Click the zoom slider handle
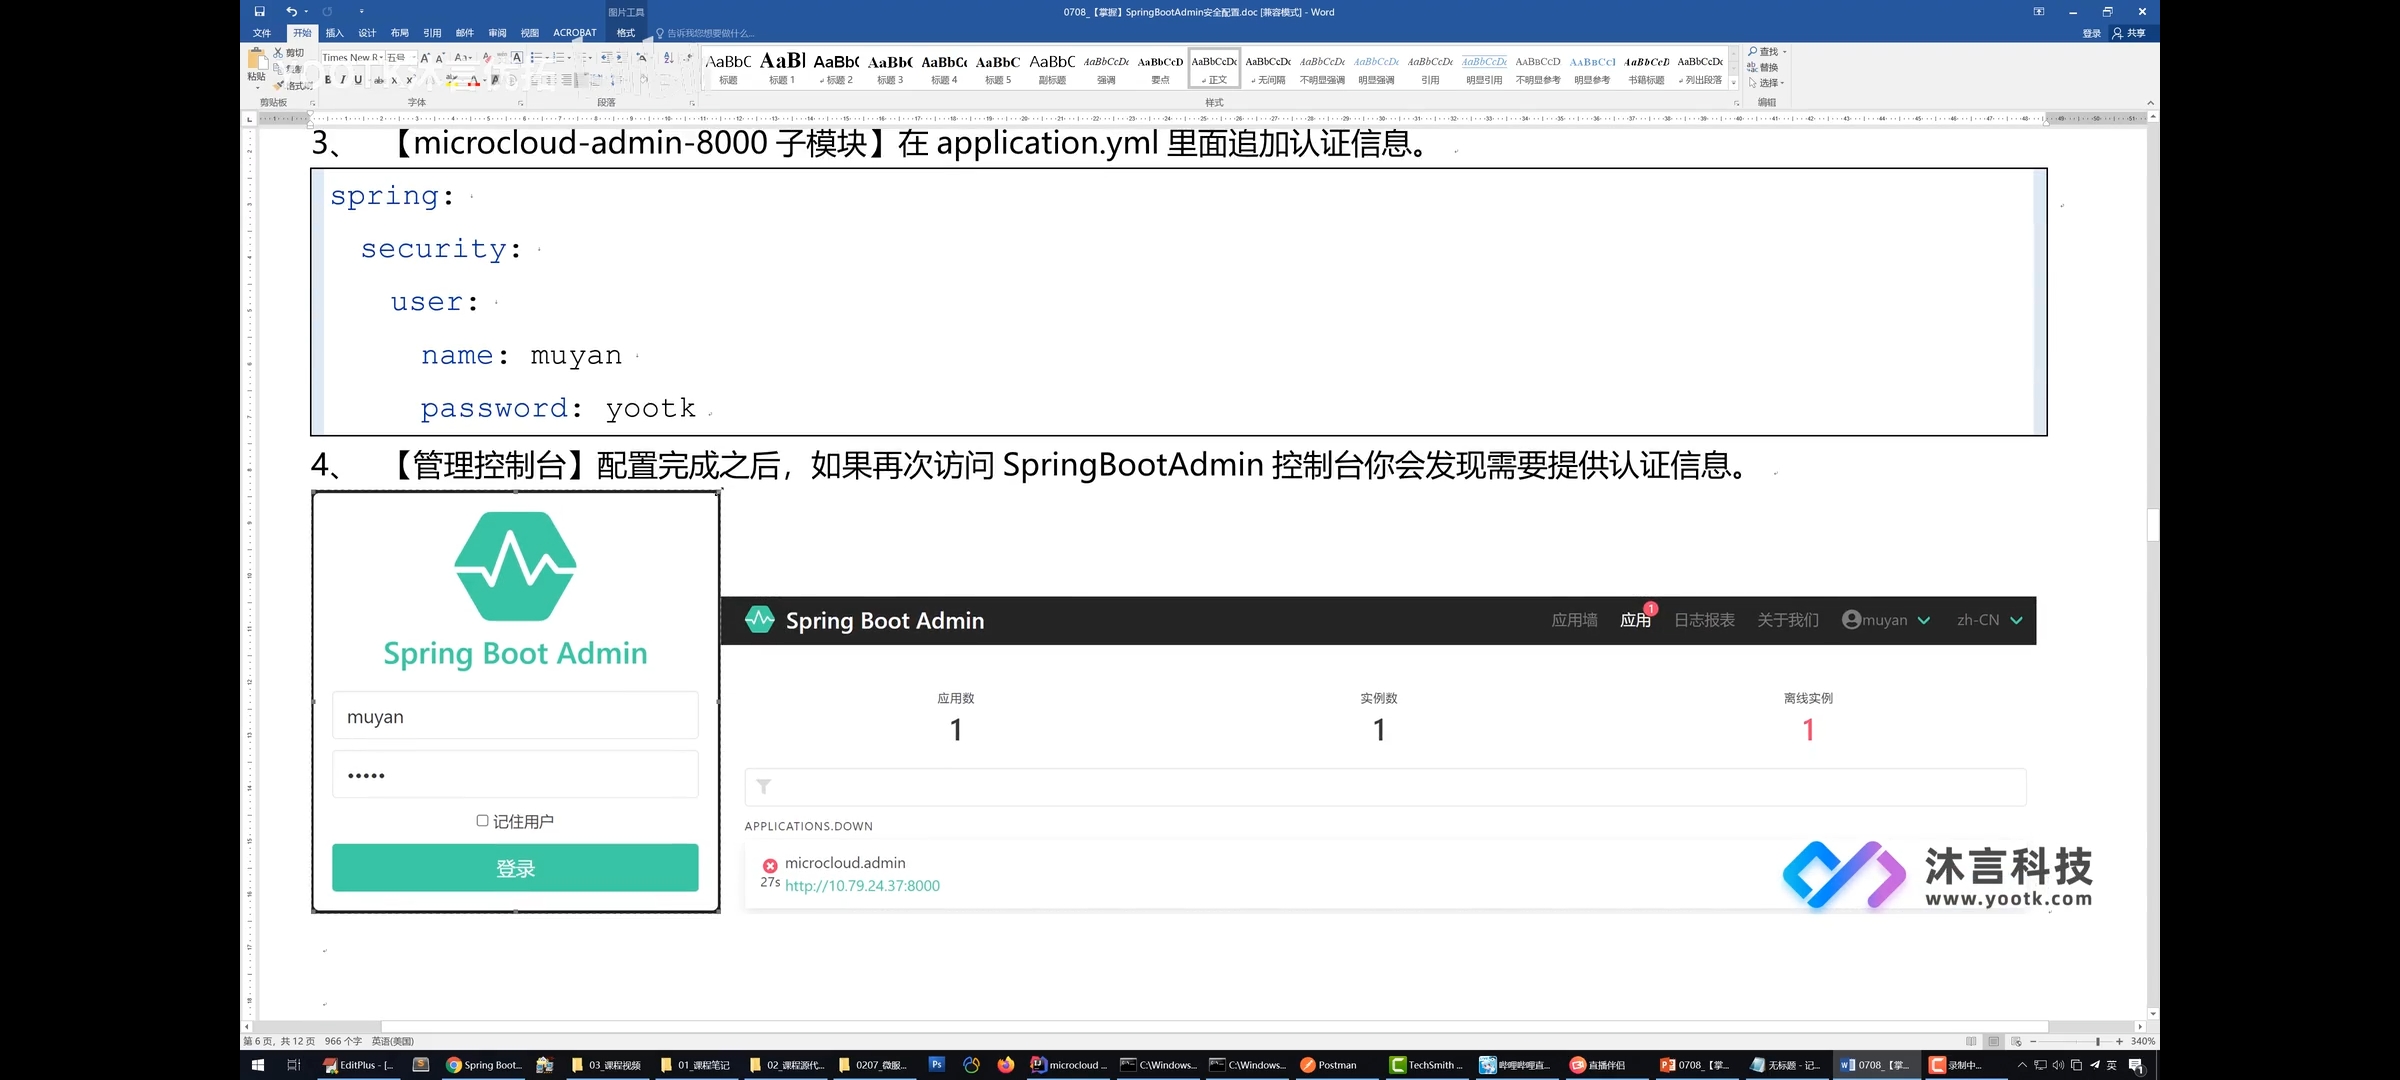Screen dimensions: 2400x1080 [2098, 1041]
